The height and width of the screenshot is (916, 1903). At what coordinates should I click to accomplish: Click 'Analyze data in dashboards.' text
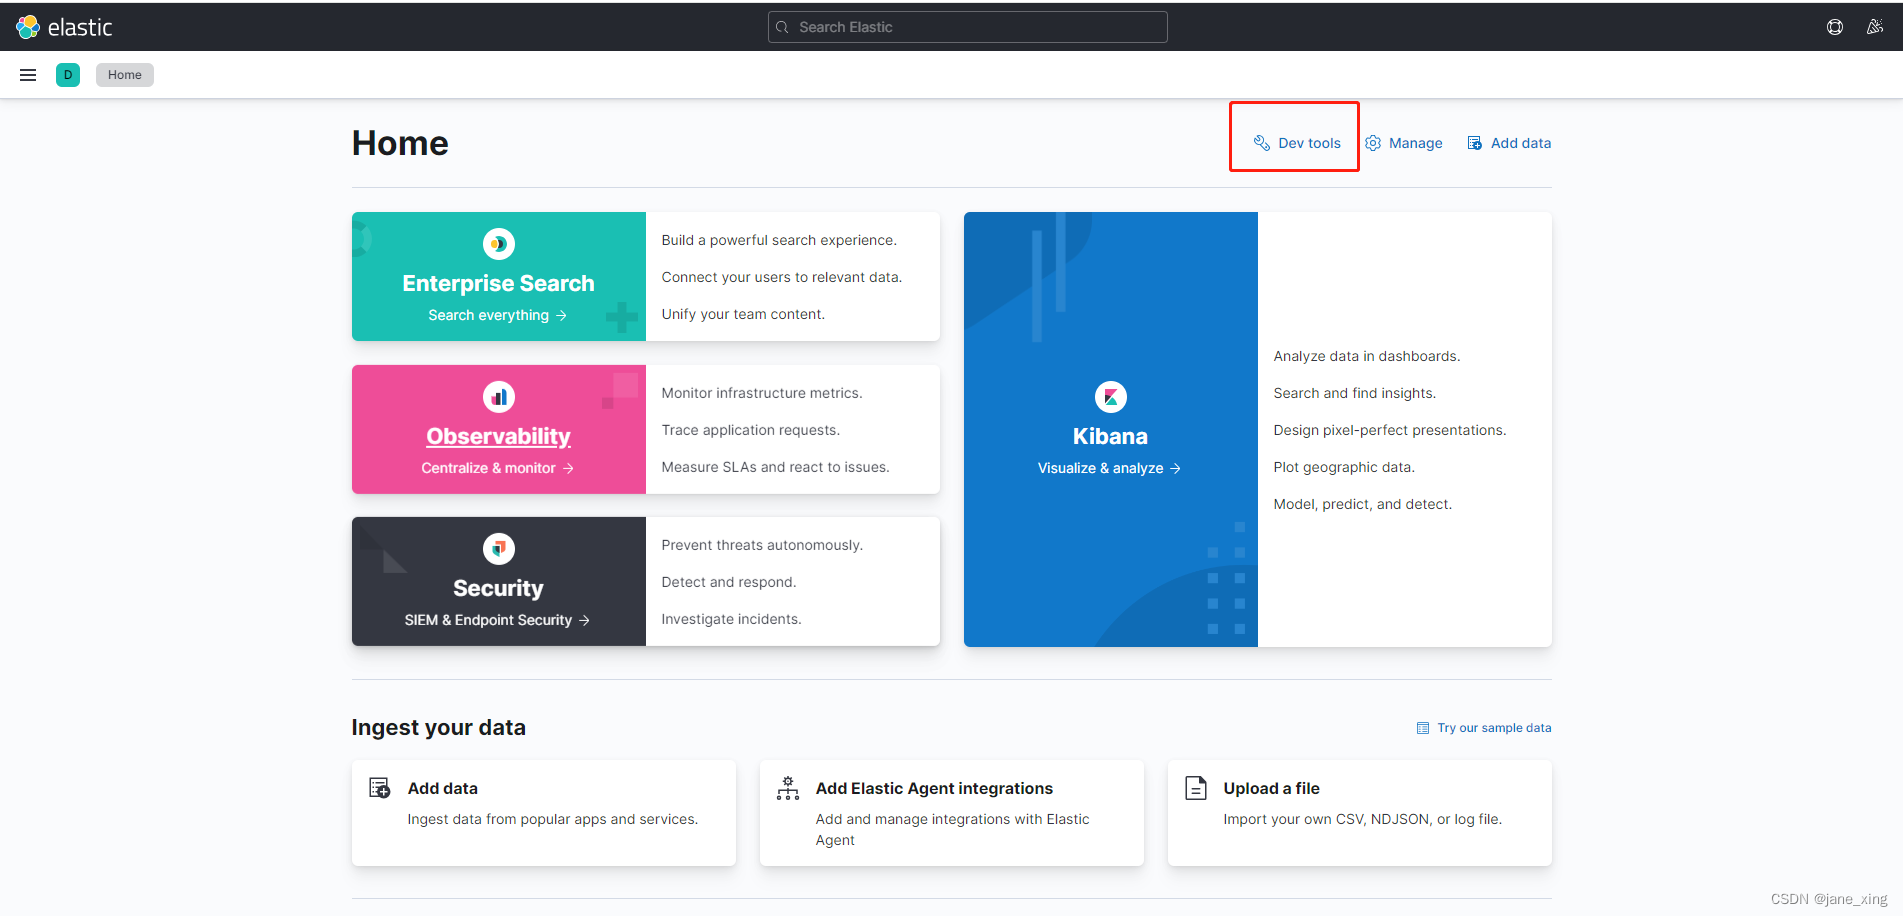[x=1367, y=356]
